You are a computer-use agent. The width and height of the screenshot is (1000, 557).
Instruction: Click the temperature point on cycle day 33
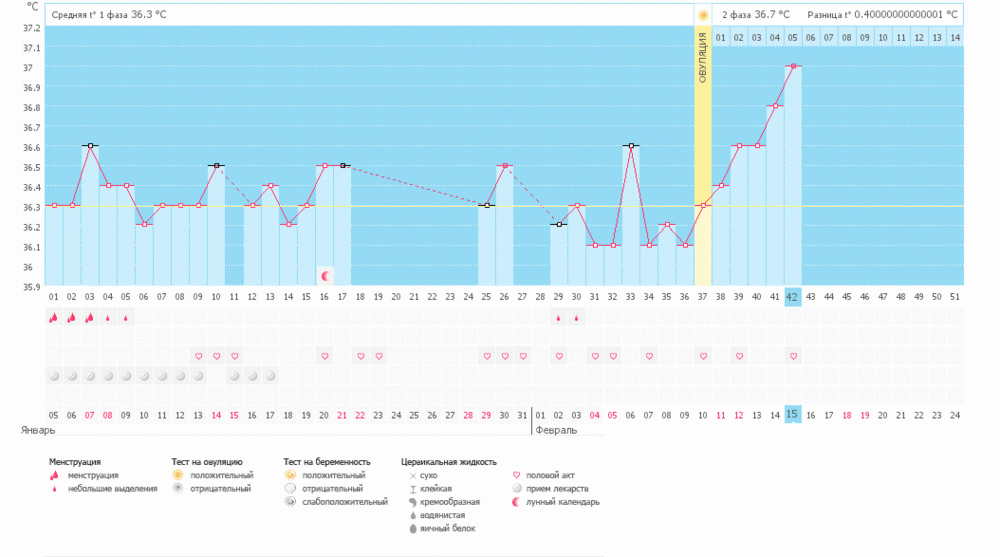[x=630, y=146]
